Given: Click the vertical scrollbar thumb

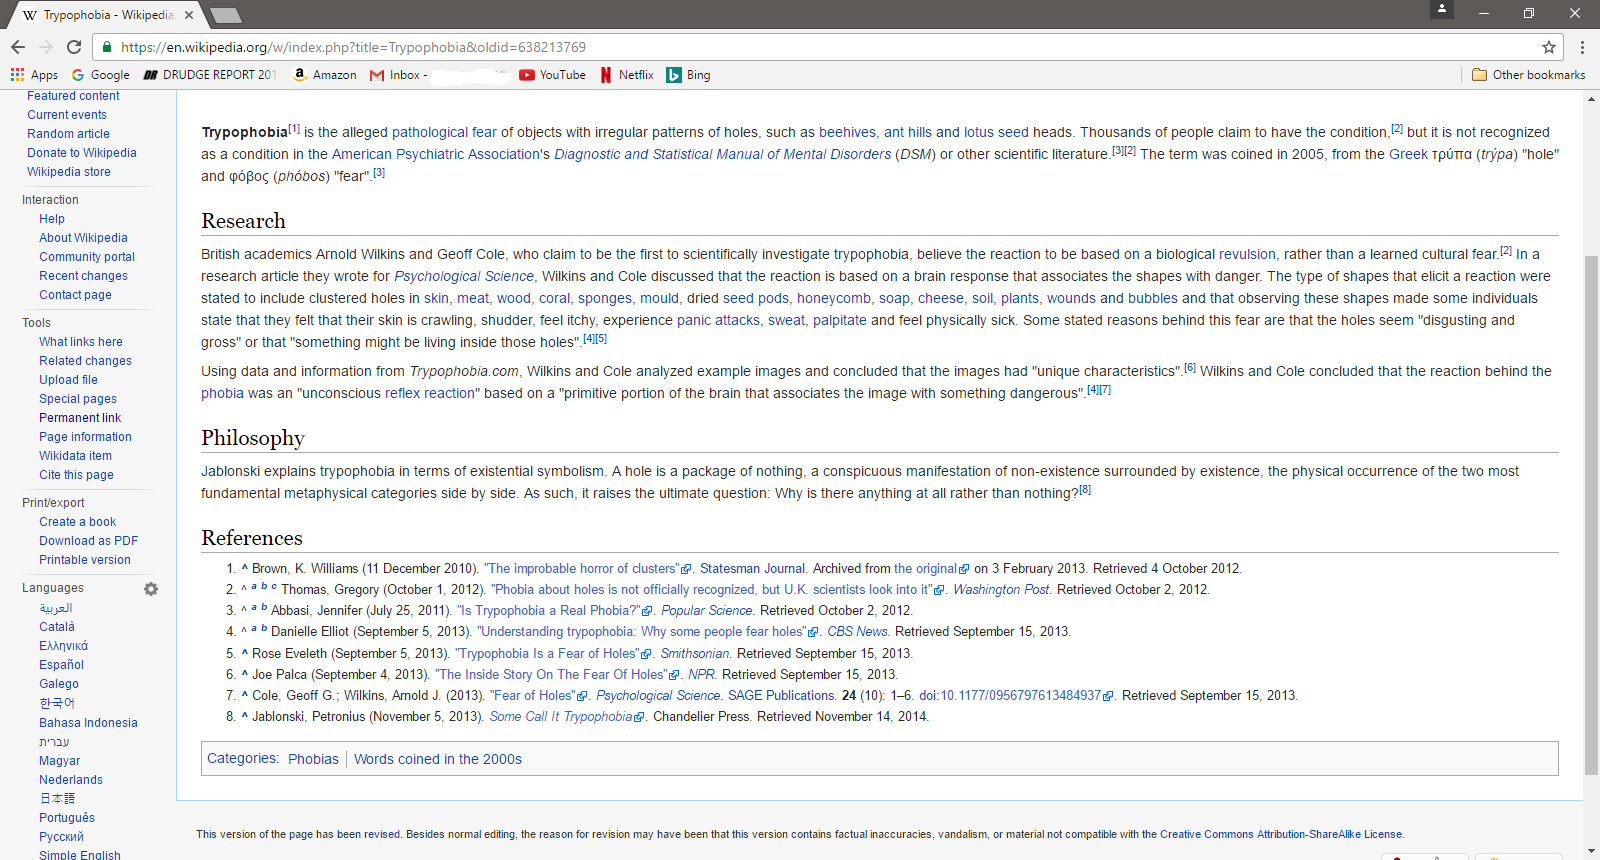Looking at the screenshot, I should [1591, 515].
